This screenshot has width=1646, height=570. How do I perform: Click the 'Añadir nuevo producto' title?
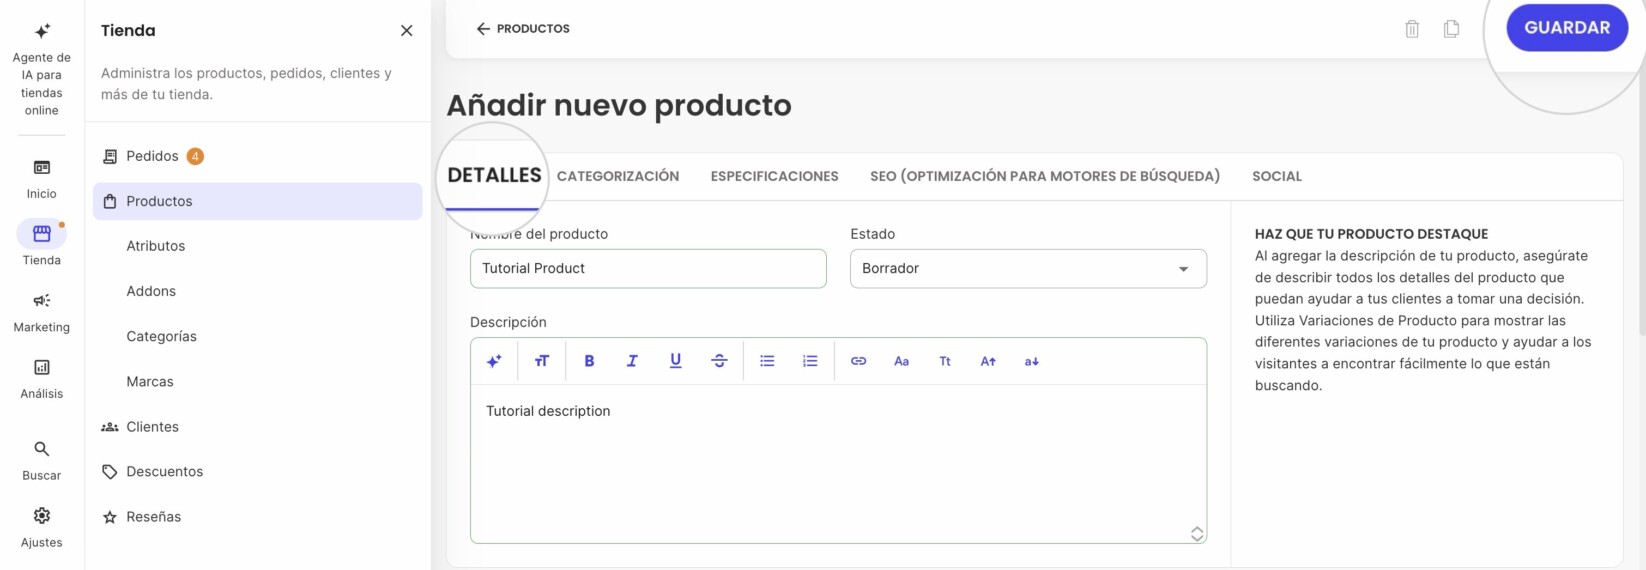(619, 105)
